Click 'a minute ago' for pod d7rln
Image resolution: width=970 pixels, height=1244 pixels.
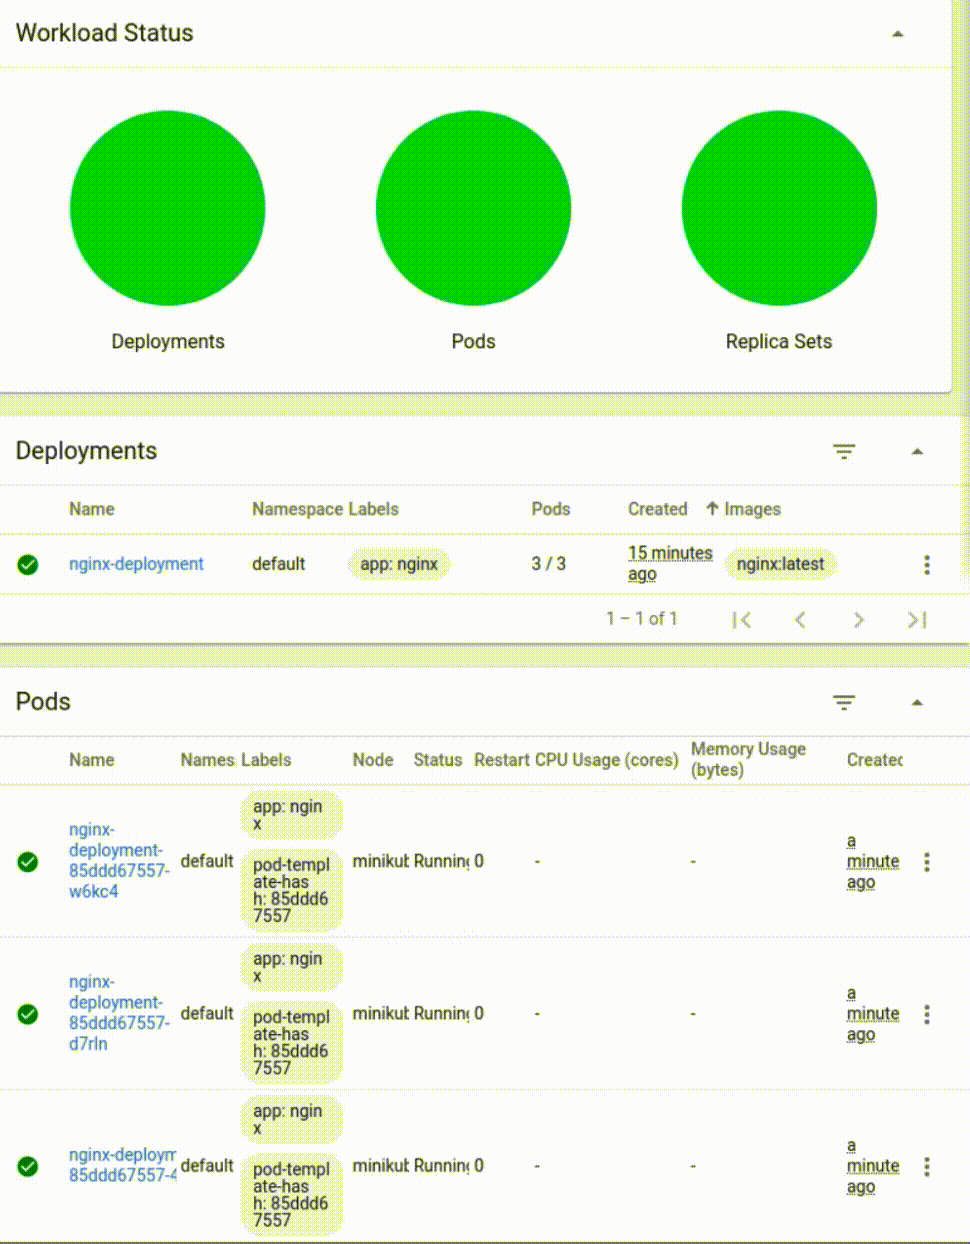873,1014
